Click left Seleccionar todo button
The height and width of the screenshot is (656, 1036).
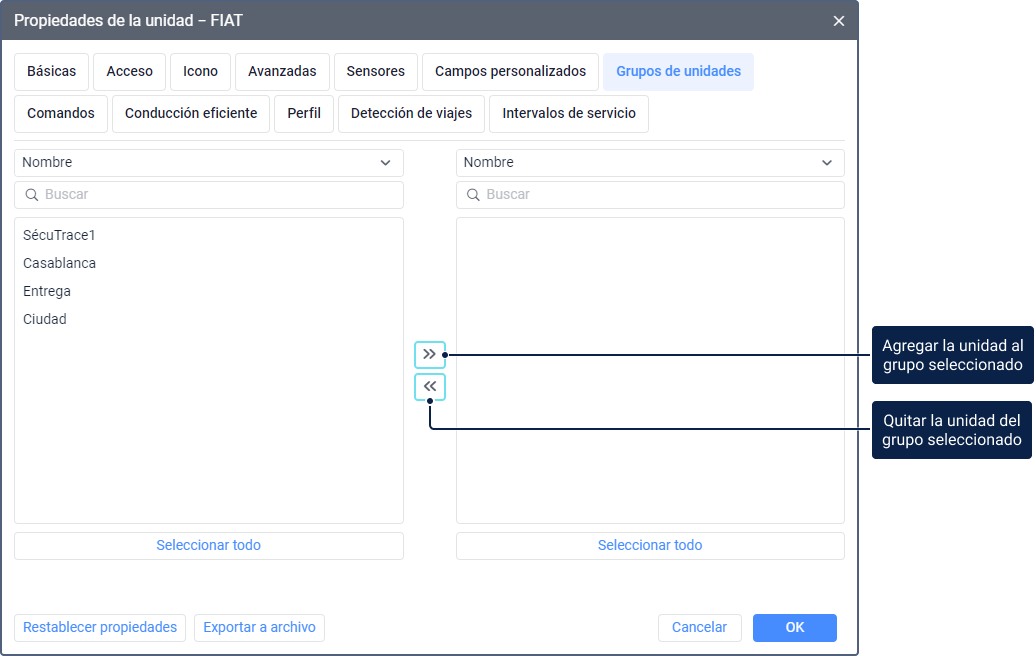pos(209,546)
